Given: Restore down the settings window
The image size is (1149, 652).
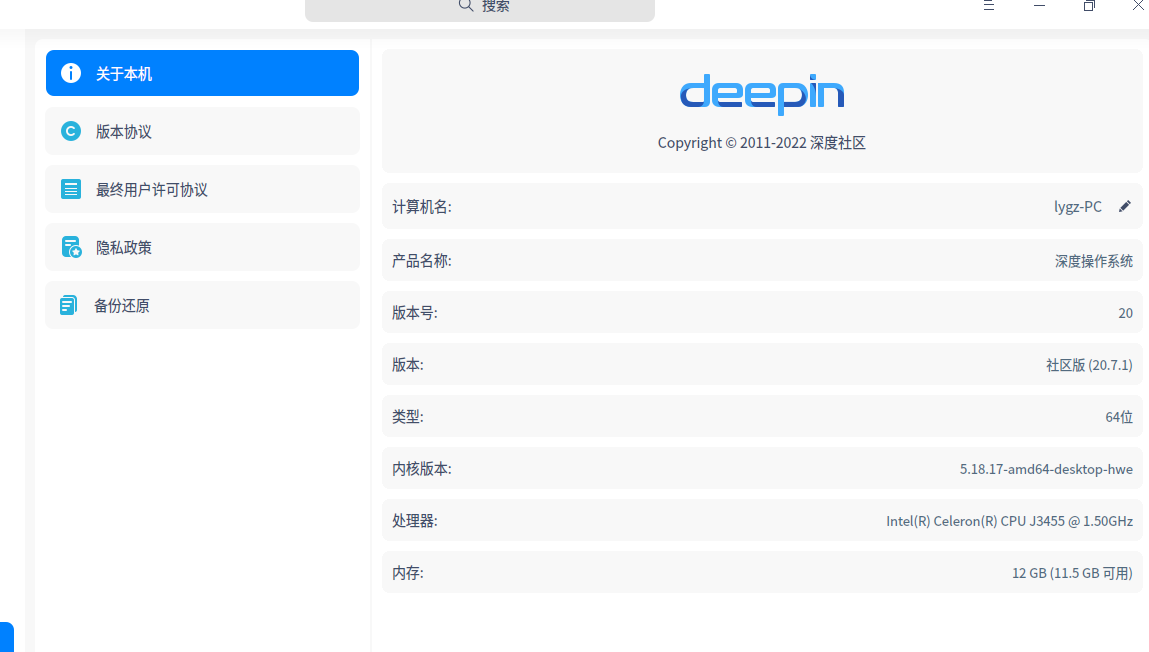Looking at the screenshot, I should coord(1089,5).
